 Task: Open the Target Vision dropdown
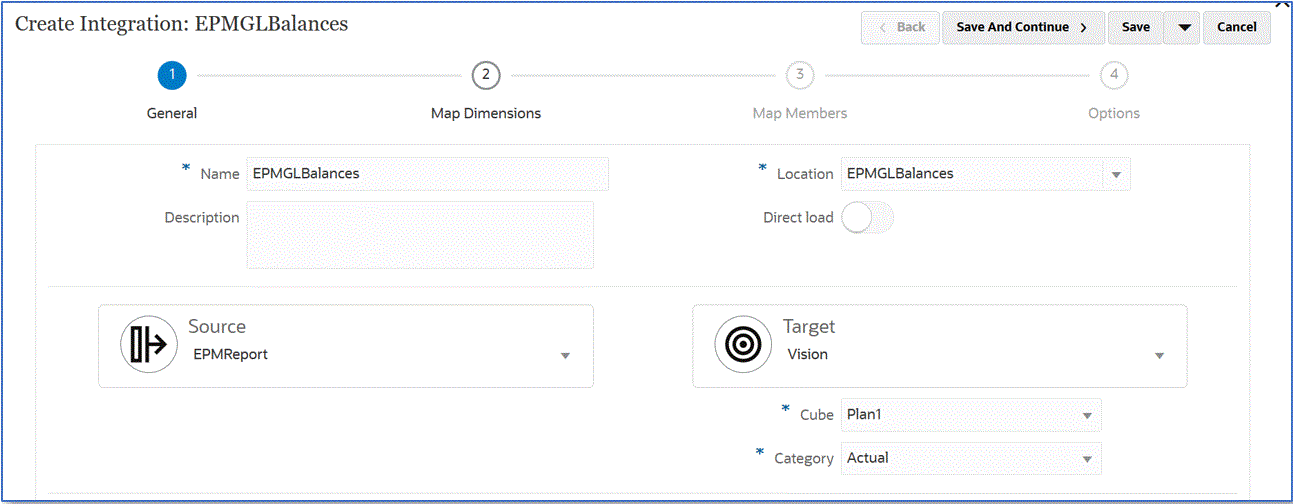point(1159,355)
